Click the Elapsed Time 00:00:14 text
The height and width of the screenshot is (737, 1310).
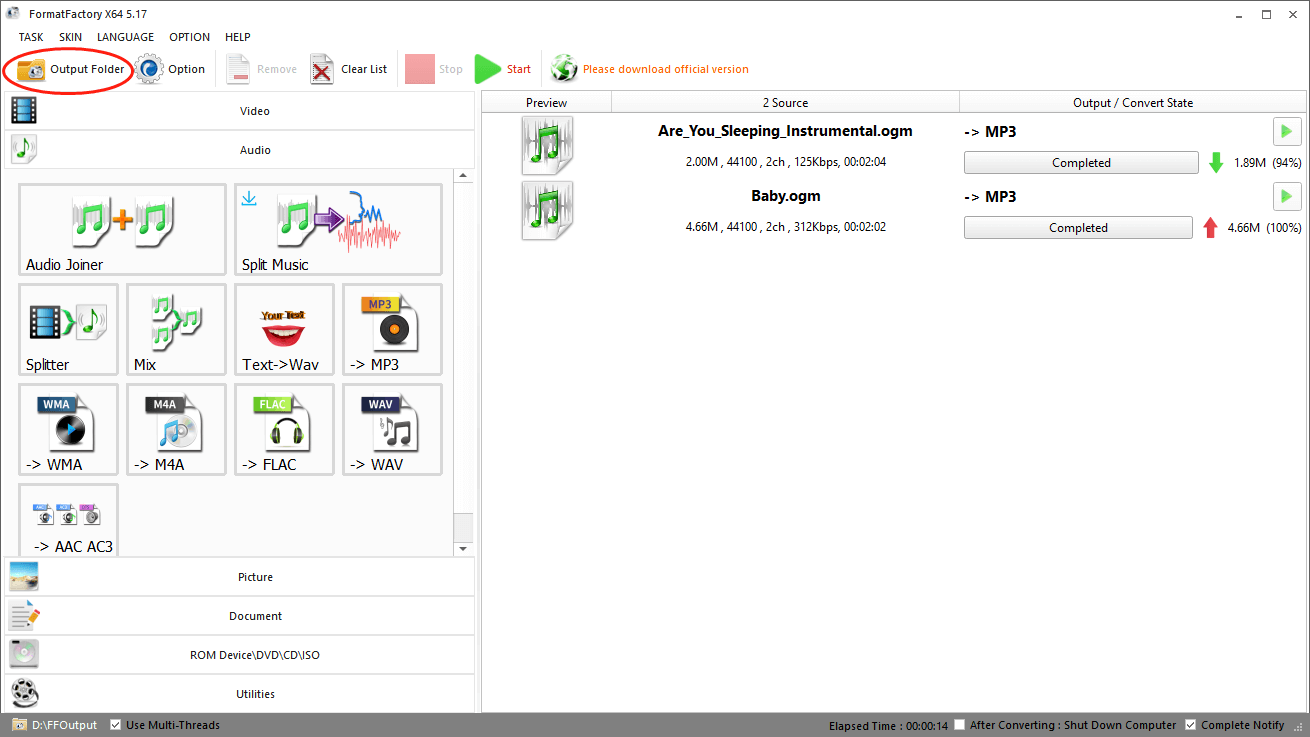888,725
